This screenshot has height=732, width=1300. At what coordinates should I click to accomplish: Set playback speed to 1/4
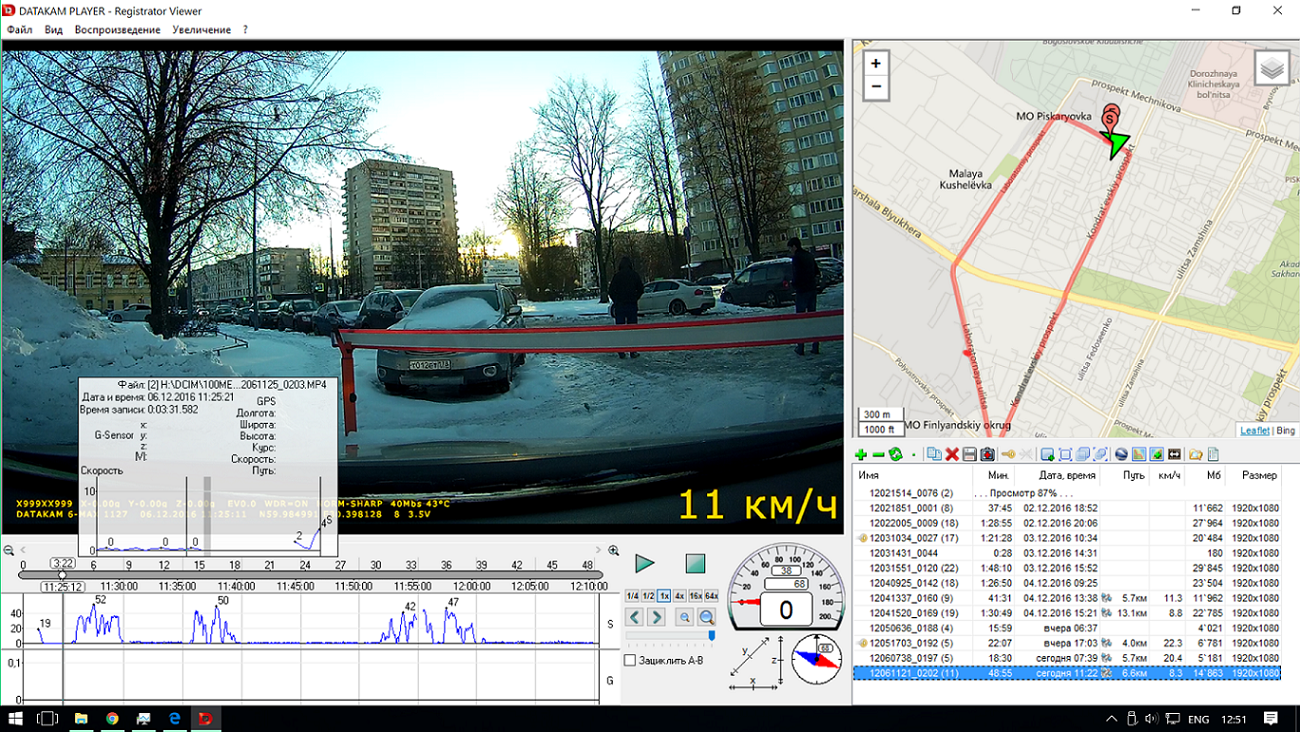tap(632, 596)
